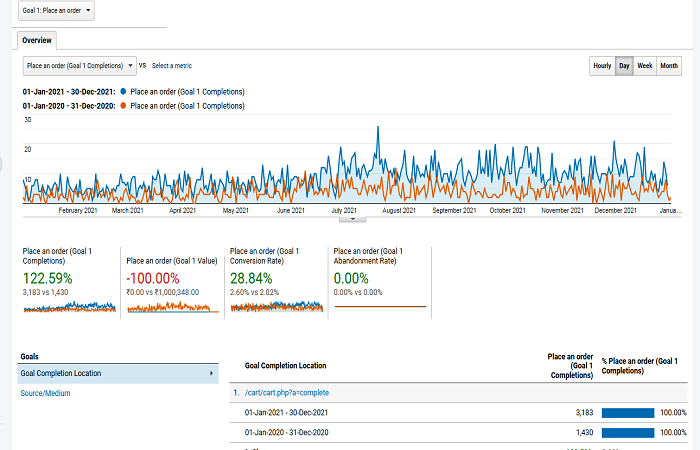Click the arrow beside Goal Completion Location

[x=212, y=374]
